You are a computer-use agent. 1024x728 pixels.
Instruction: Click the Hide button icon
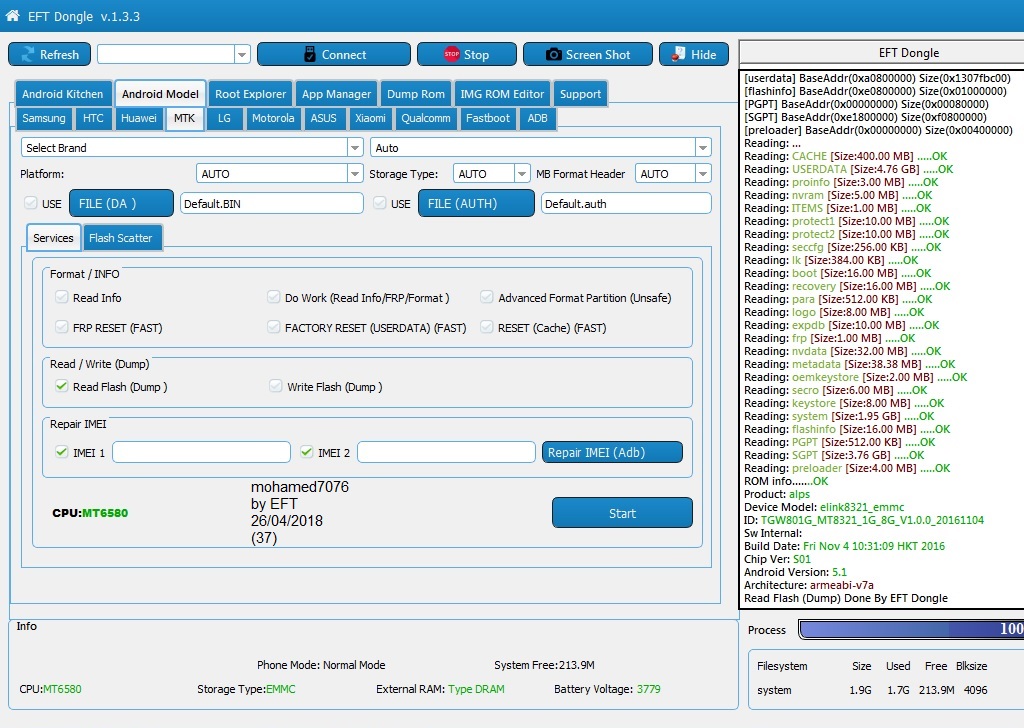tap(679, 54)
